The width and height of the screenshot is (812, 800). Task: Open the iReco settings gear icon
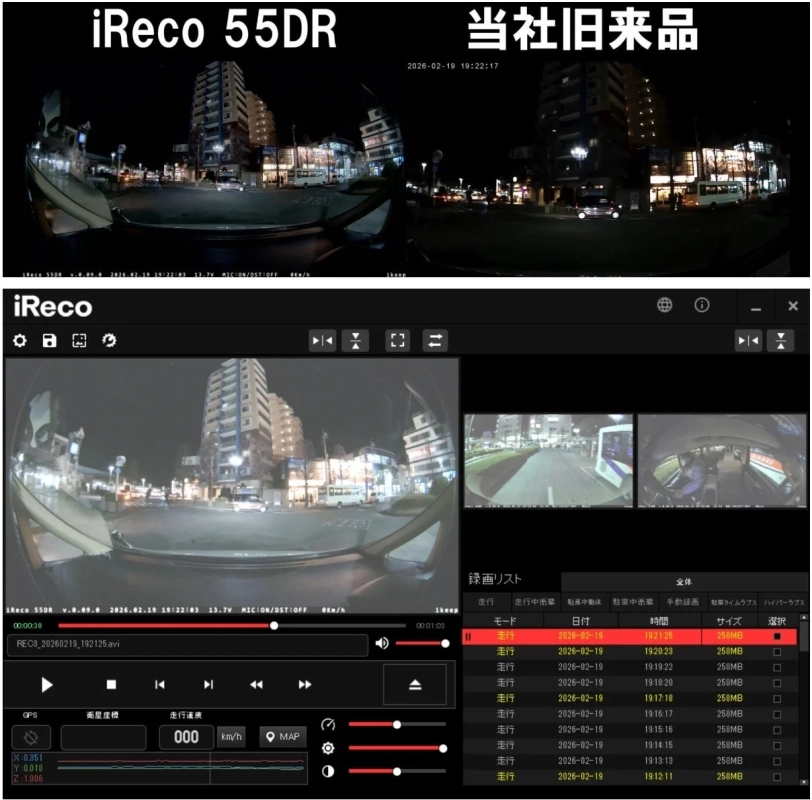[21, 340]
